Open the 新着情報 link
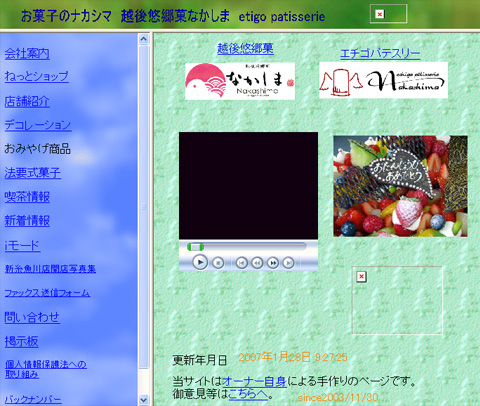 pyautogui.click(x=27, y=221)
